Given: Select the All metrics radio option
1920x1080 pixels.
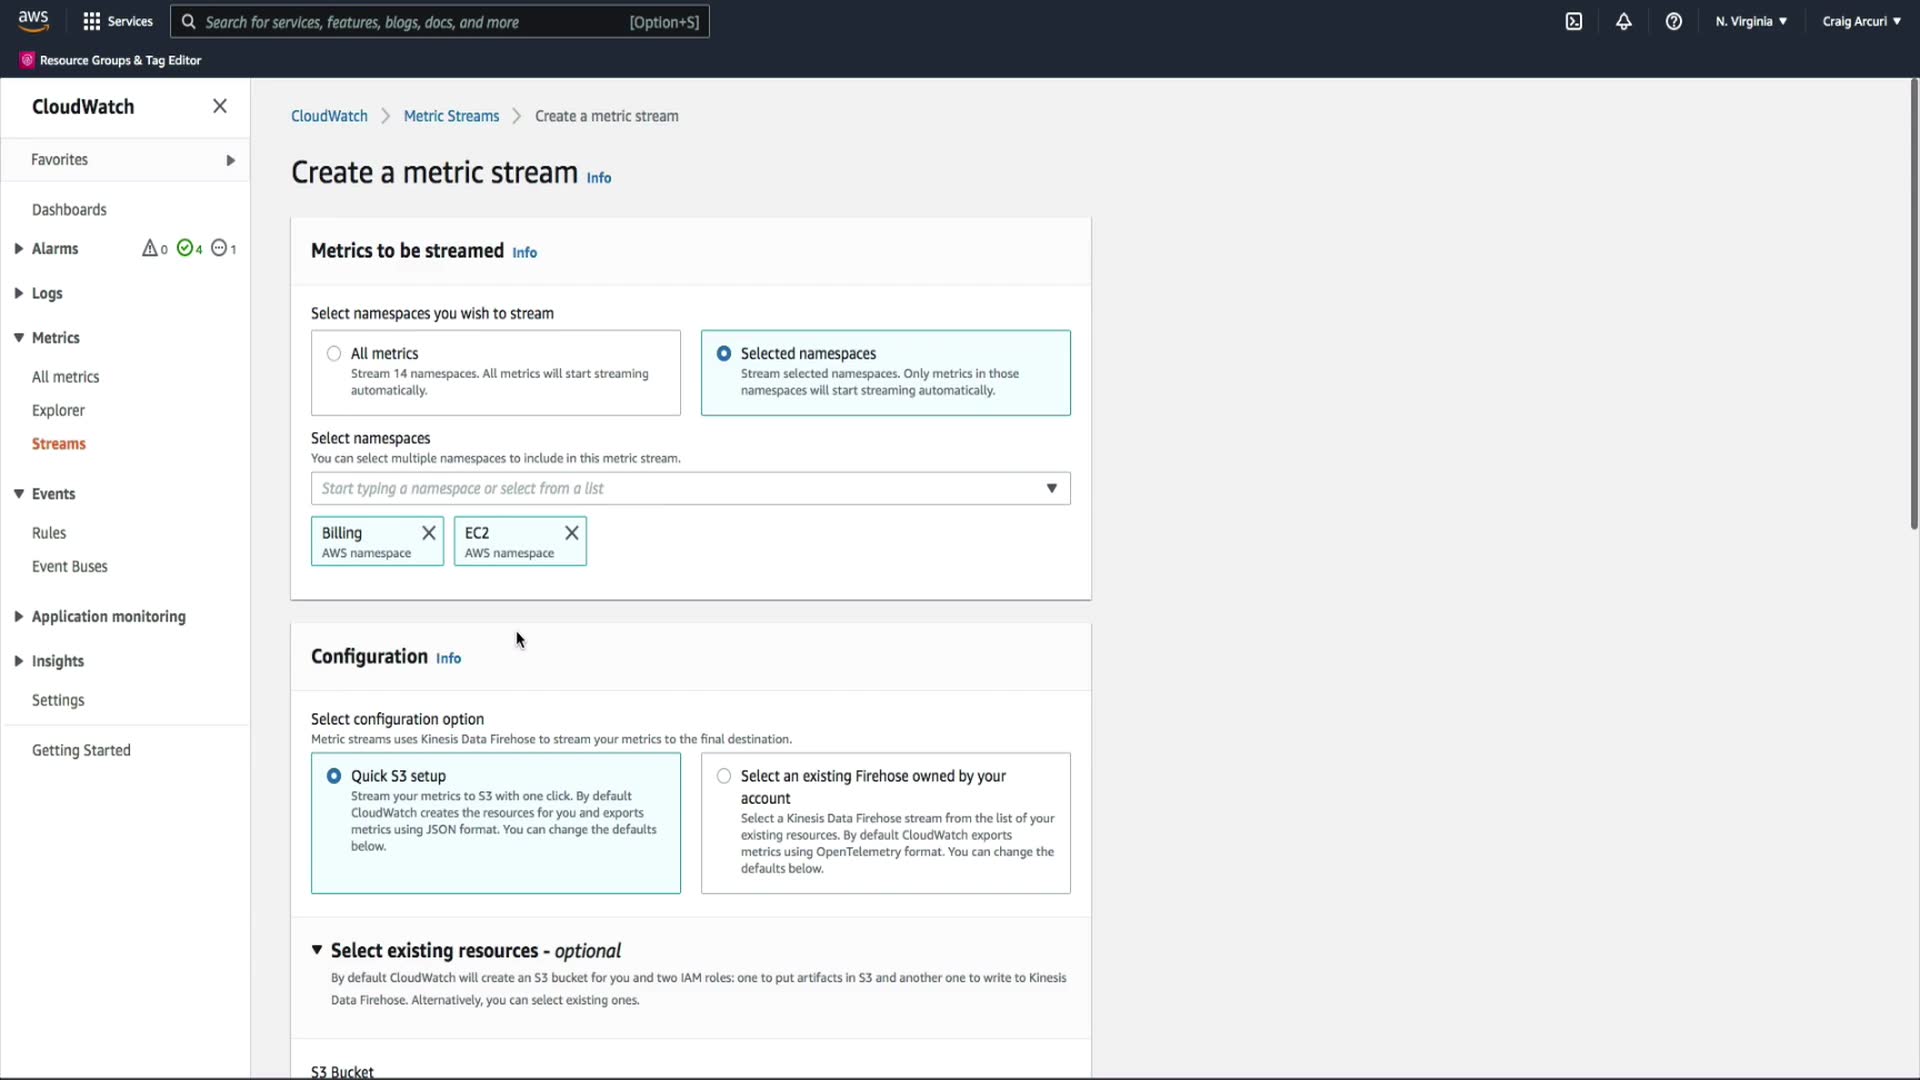Looking at the screenshot, I should (x=334, y=354).
